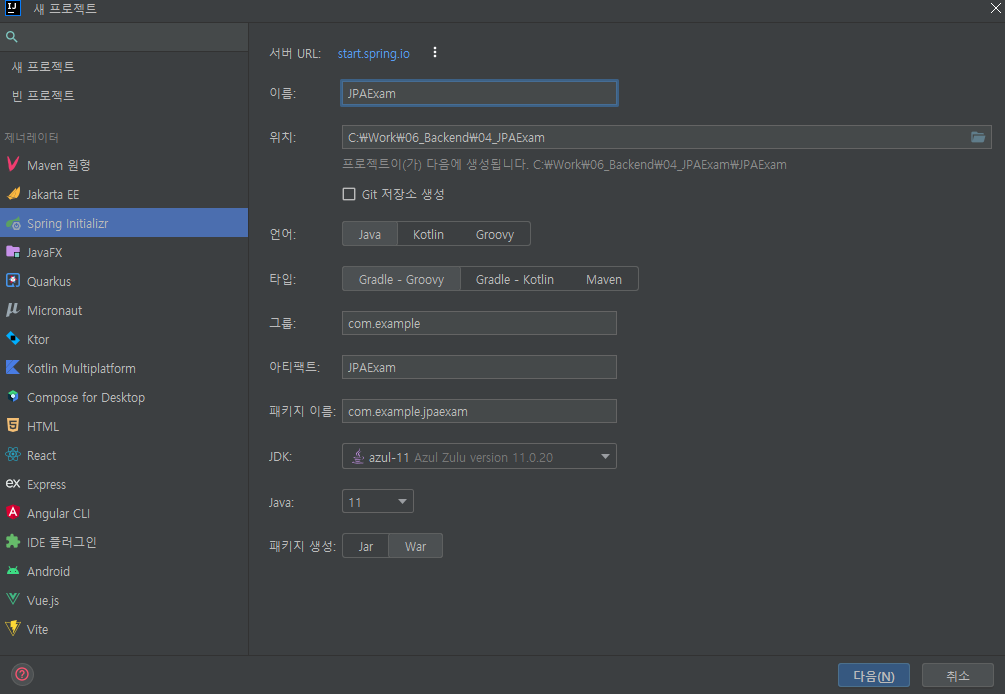Select the Kotlin Multiplatform label

pyautogui.click(x=81, y=368)
